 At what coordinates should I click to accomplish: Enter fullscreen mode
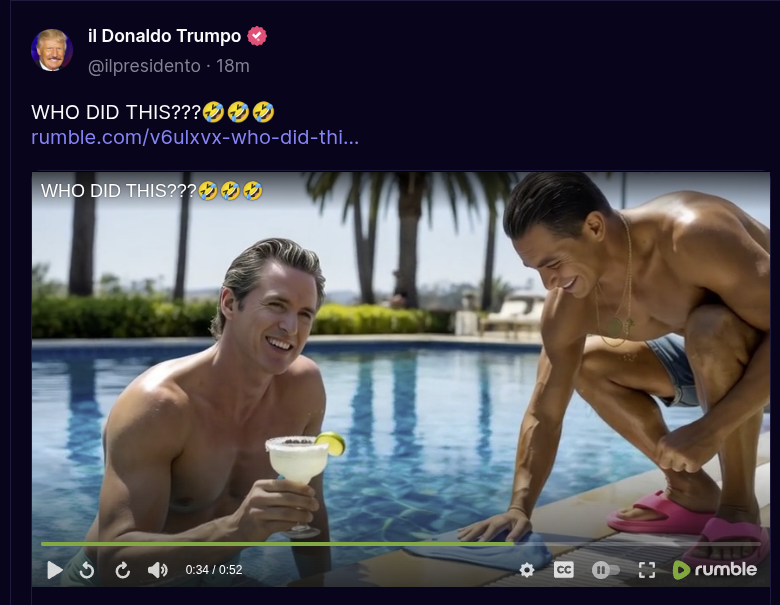[647, 570]
